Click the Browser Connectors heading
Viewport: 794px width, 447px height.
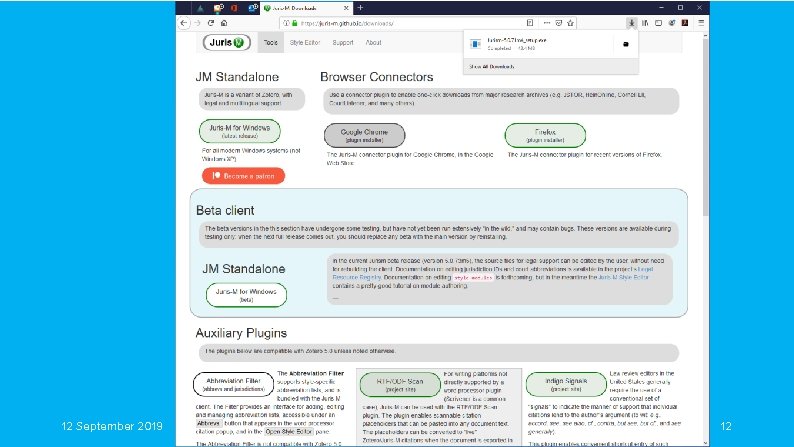377,77
